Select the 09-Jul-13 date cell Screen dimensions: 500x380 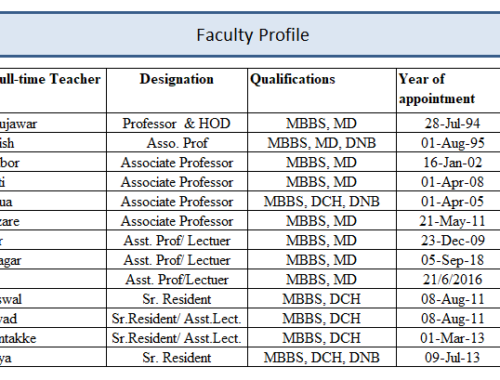(x=448, y=357)
